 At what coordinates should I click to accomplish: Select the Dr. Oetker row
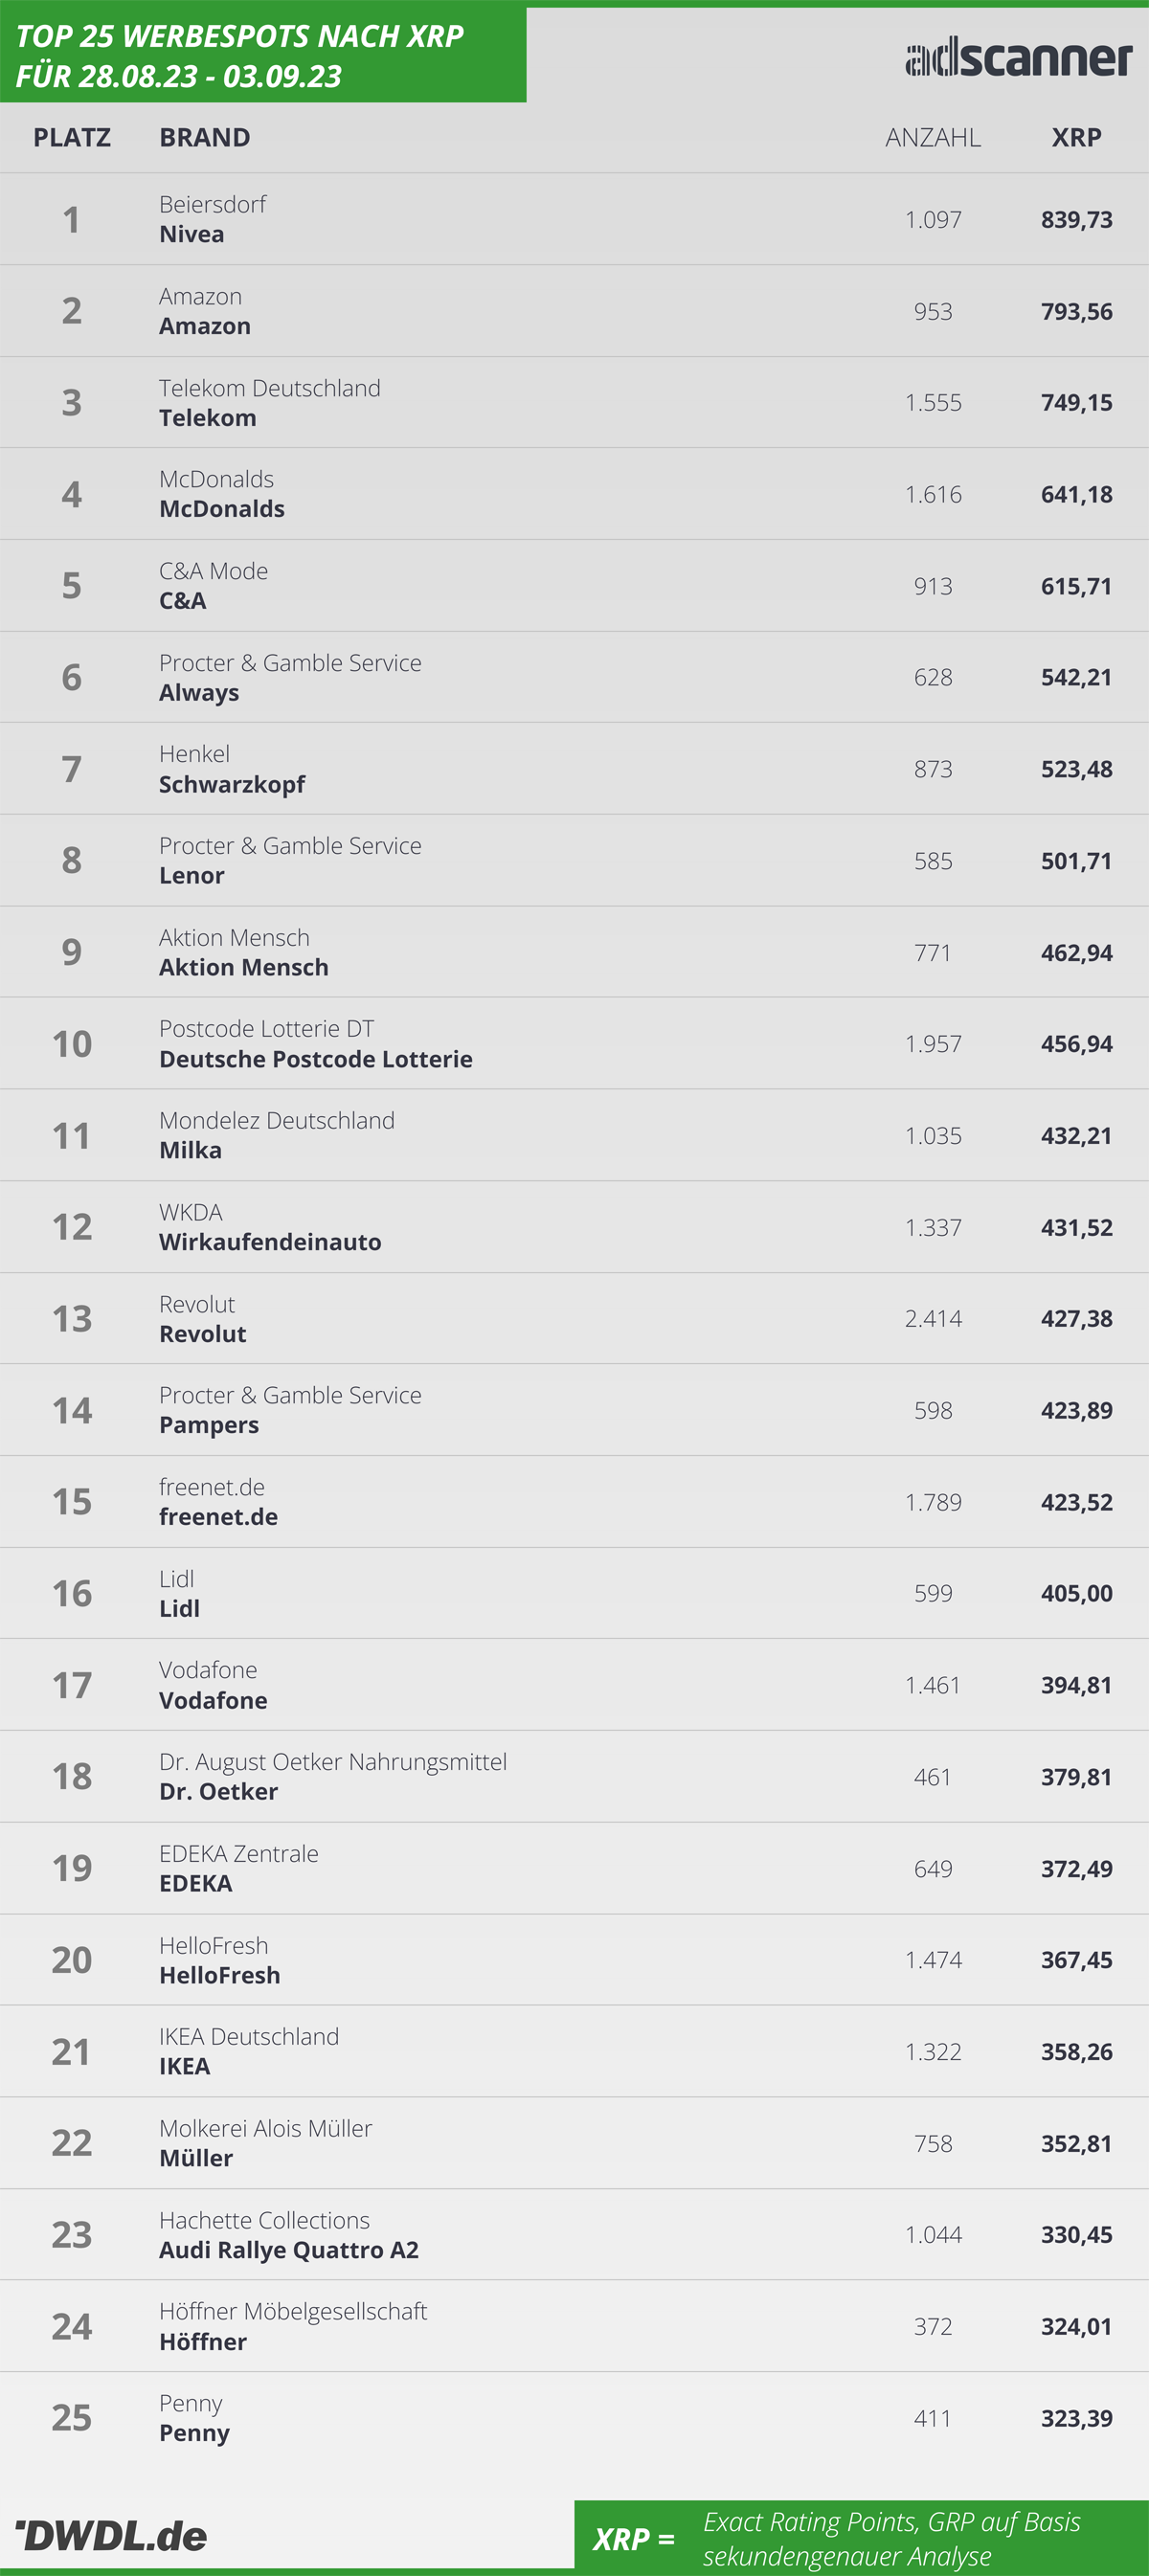pos(574,1776)
